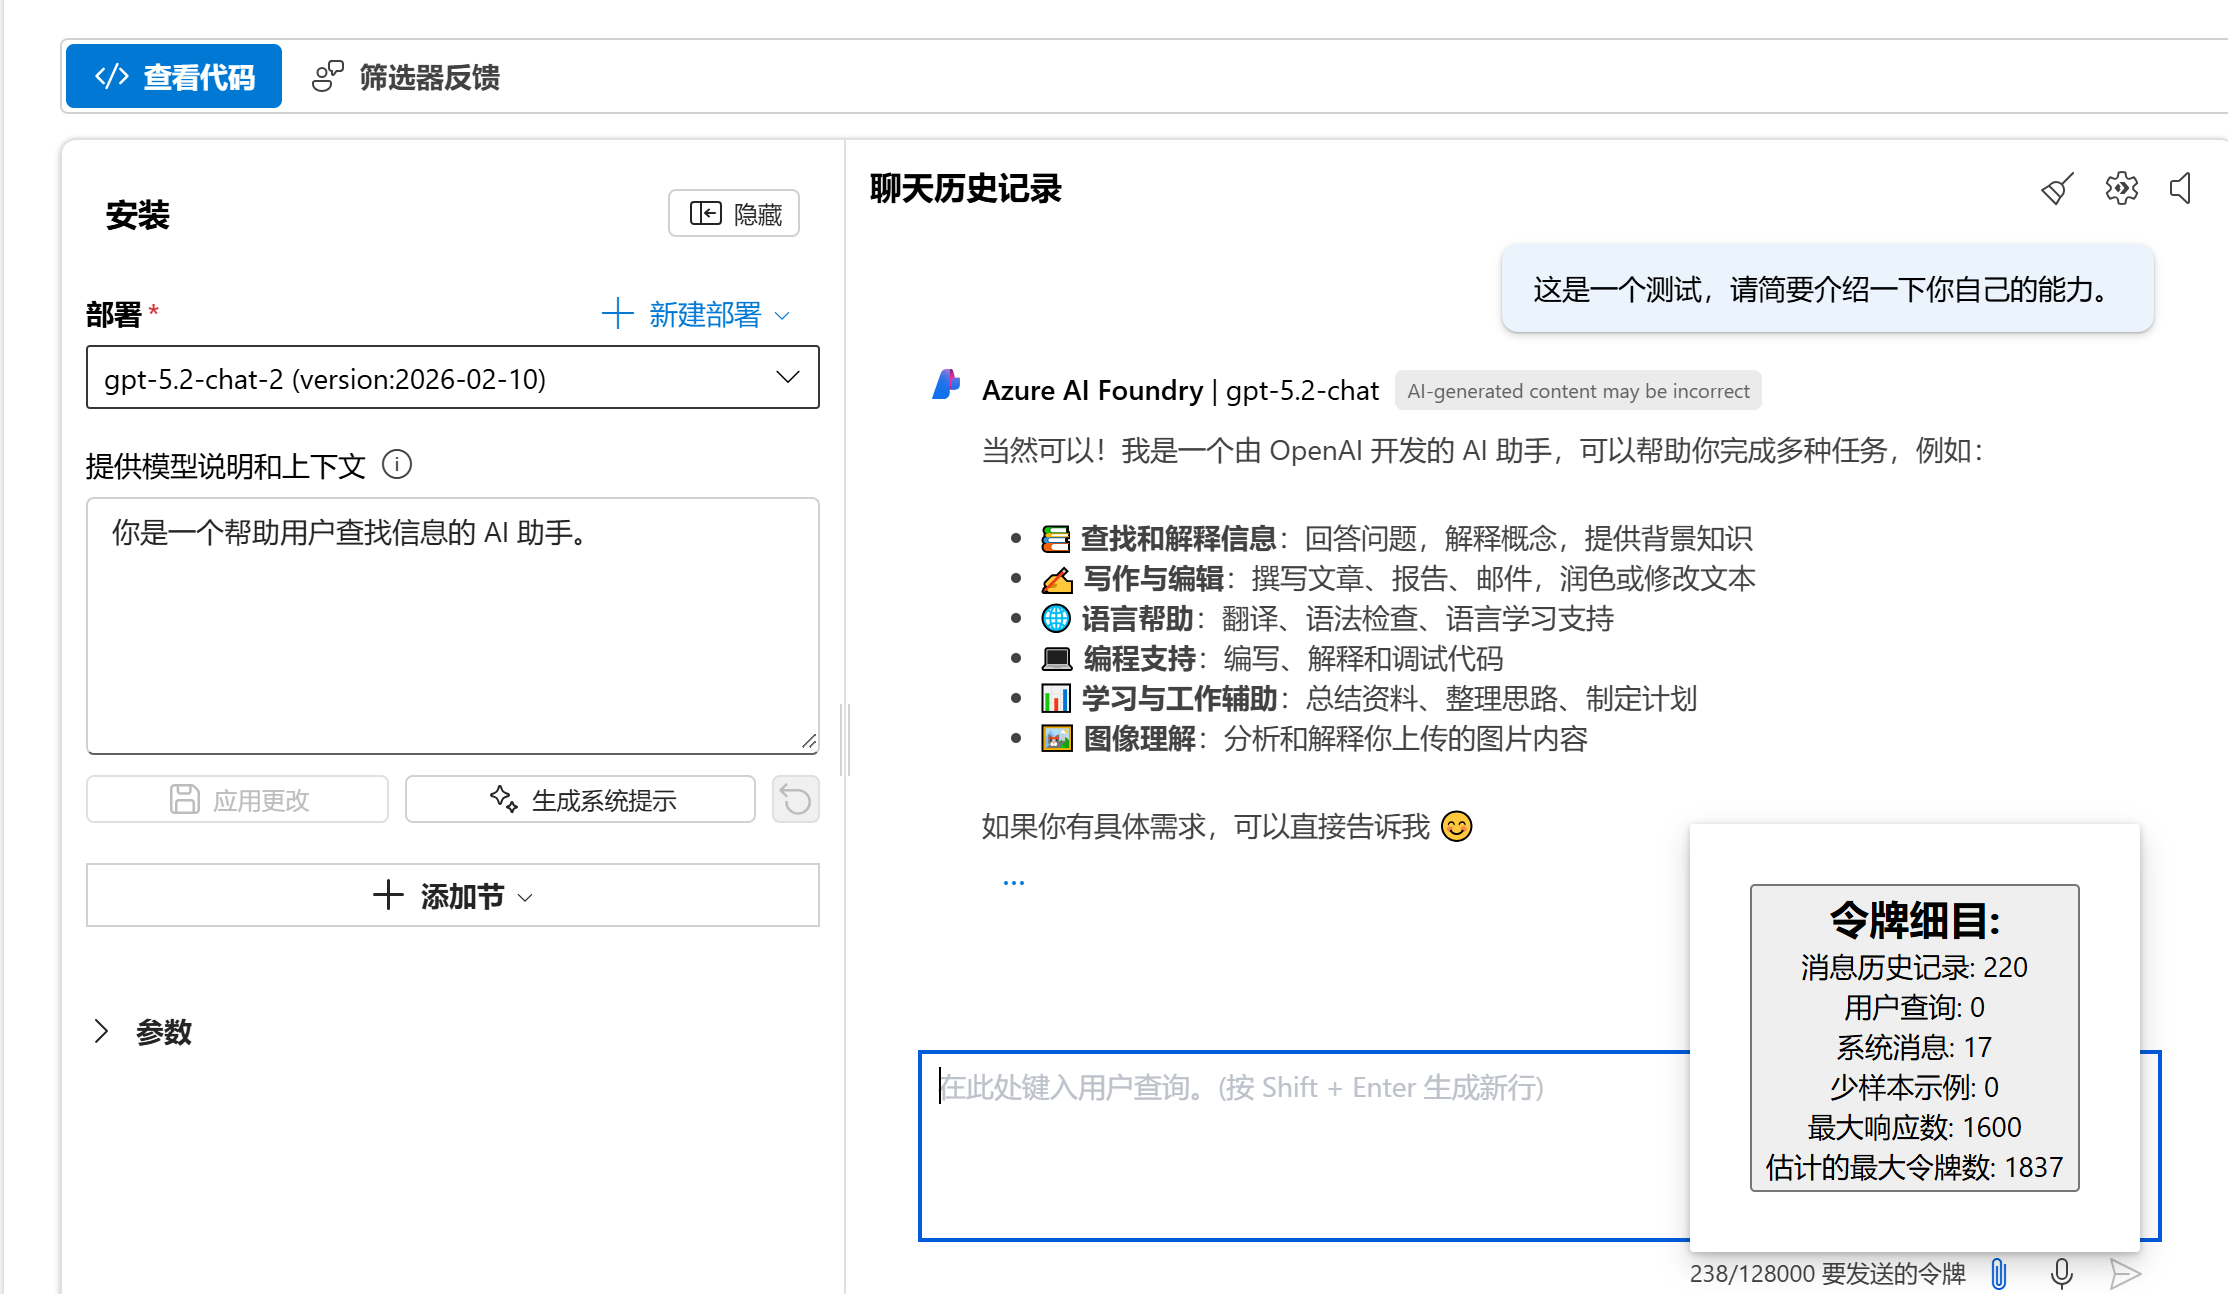Click info icon beside 提供模型说明和上下文
Screen dimensions: 2228x1294
[397, 465]
